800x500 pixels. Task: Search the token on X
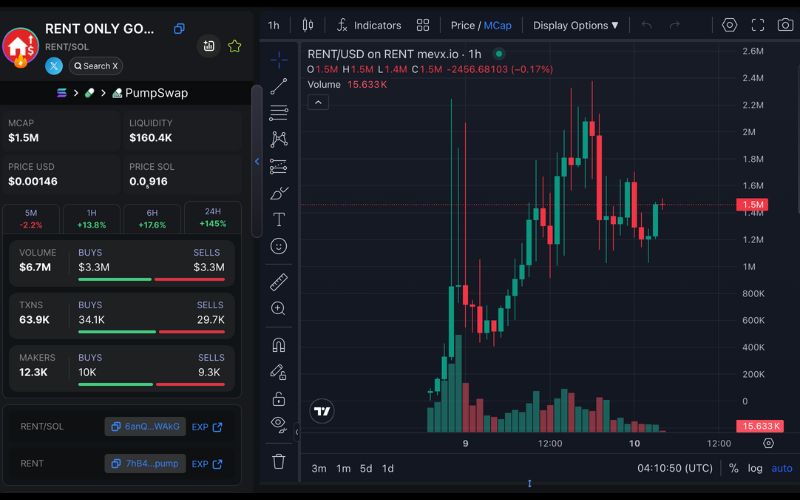(x=96, y=66)
